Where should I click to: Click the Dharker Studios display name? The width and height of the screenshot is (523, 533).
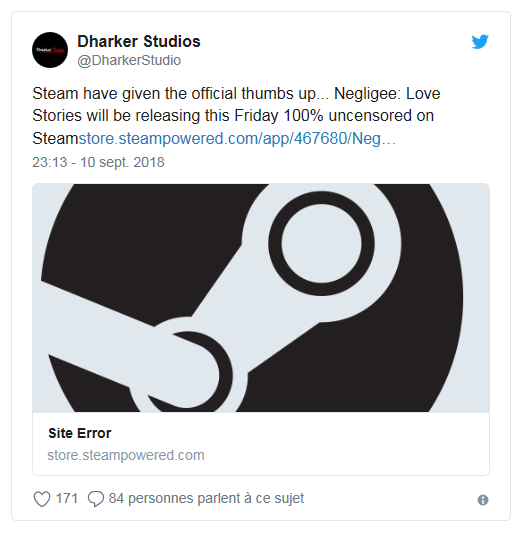coord(139,41)
